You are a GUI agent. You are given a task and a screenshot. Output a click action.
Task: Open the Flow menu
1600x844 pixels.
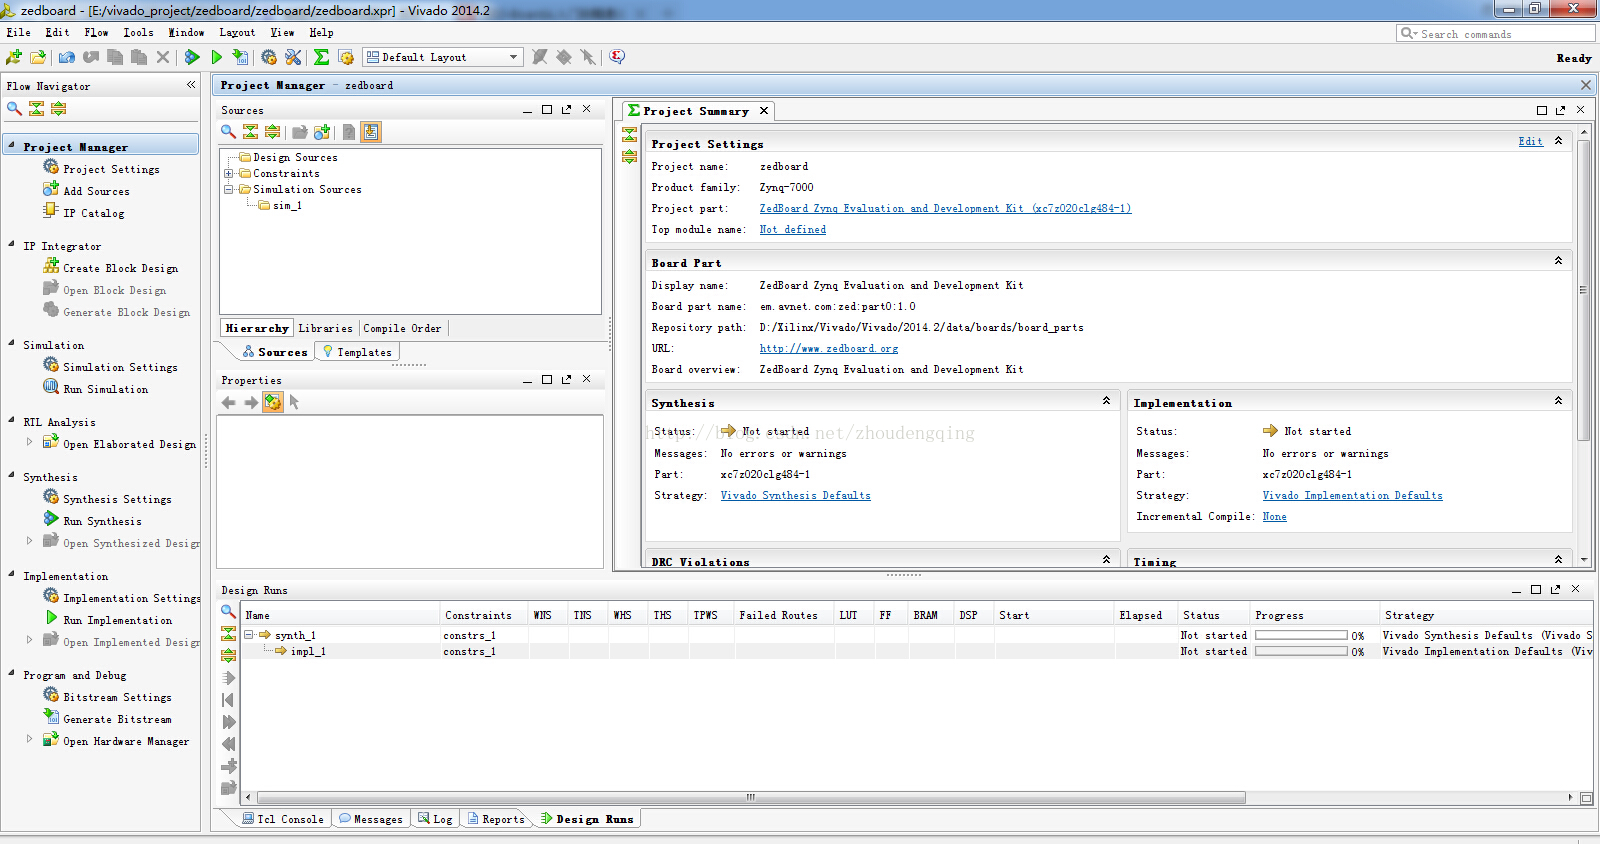[x=96, y=32]
